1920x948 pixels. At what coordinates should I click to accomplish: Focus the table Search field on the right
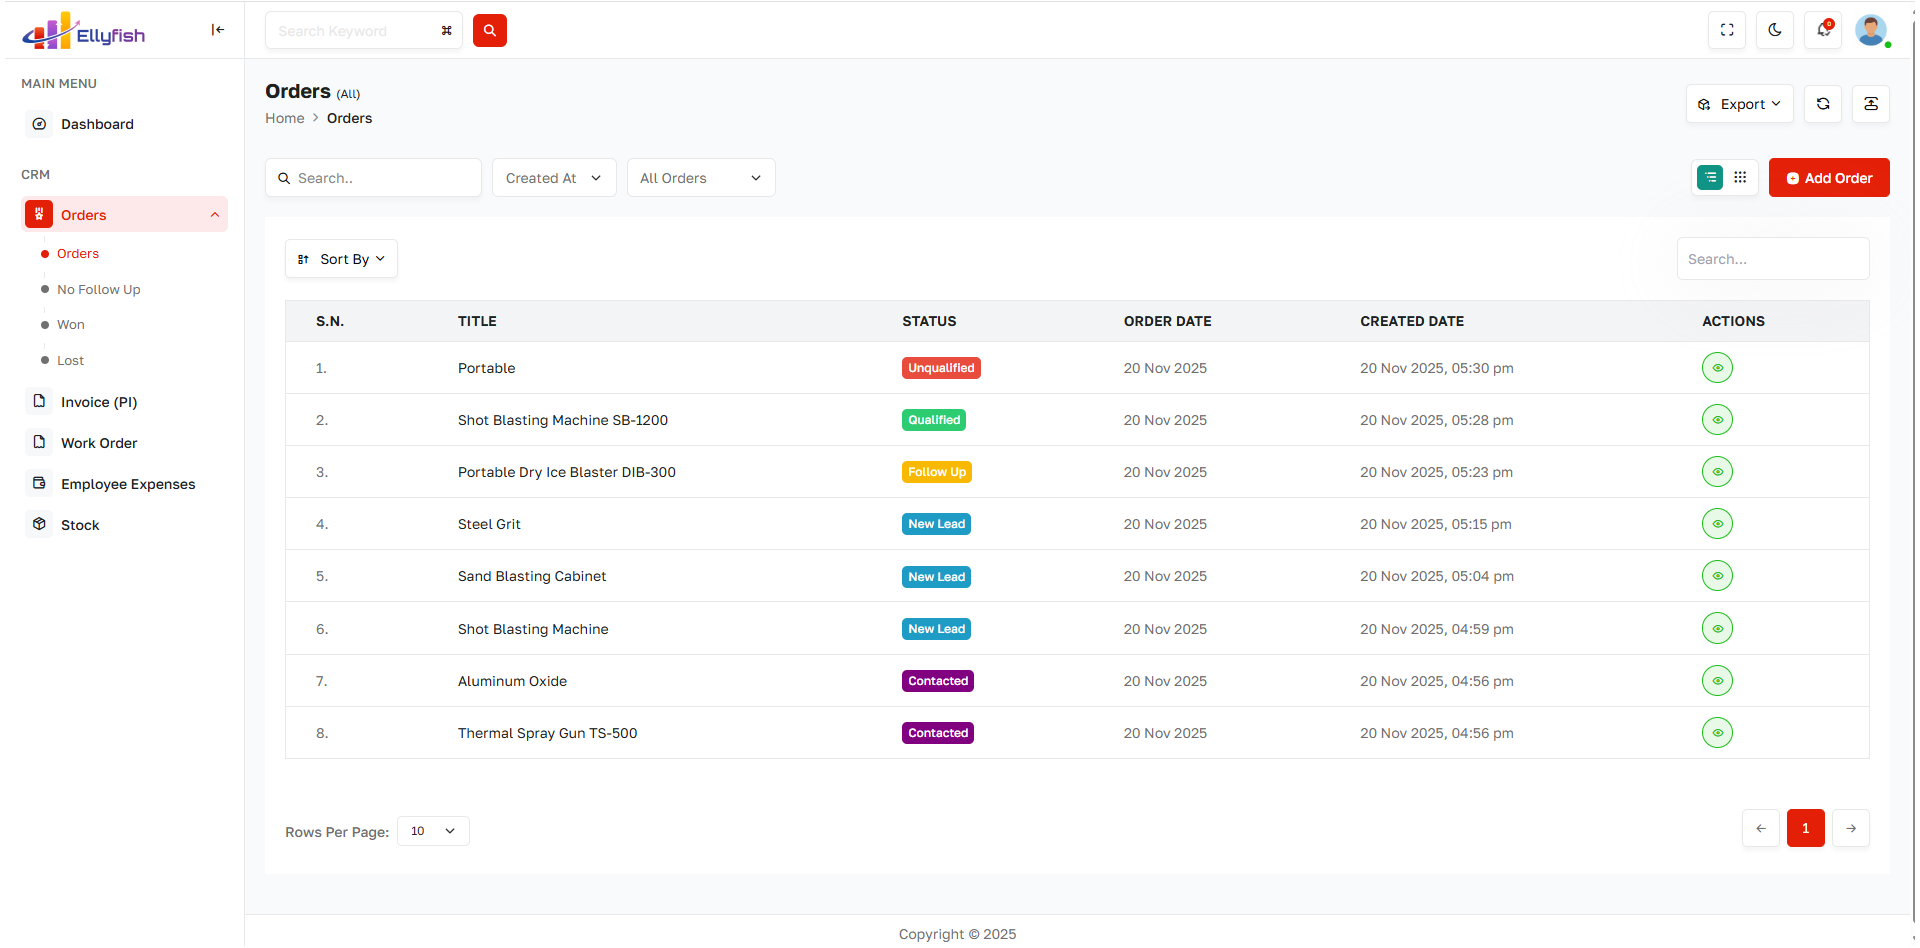[1772, 259]
